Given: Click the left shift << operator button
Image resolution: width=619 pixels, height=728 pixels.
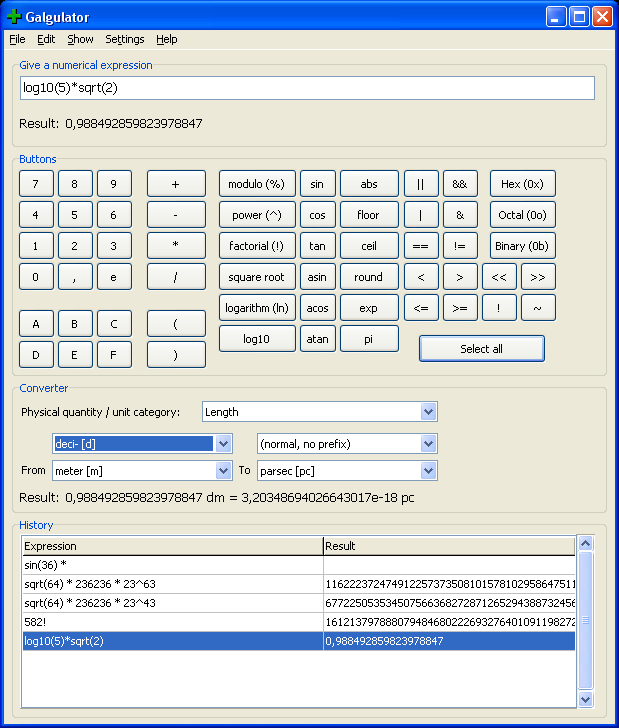Looking at the screenshot, I should (x=498, y=277).
